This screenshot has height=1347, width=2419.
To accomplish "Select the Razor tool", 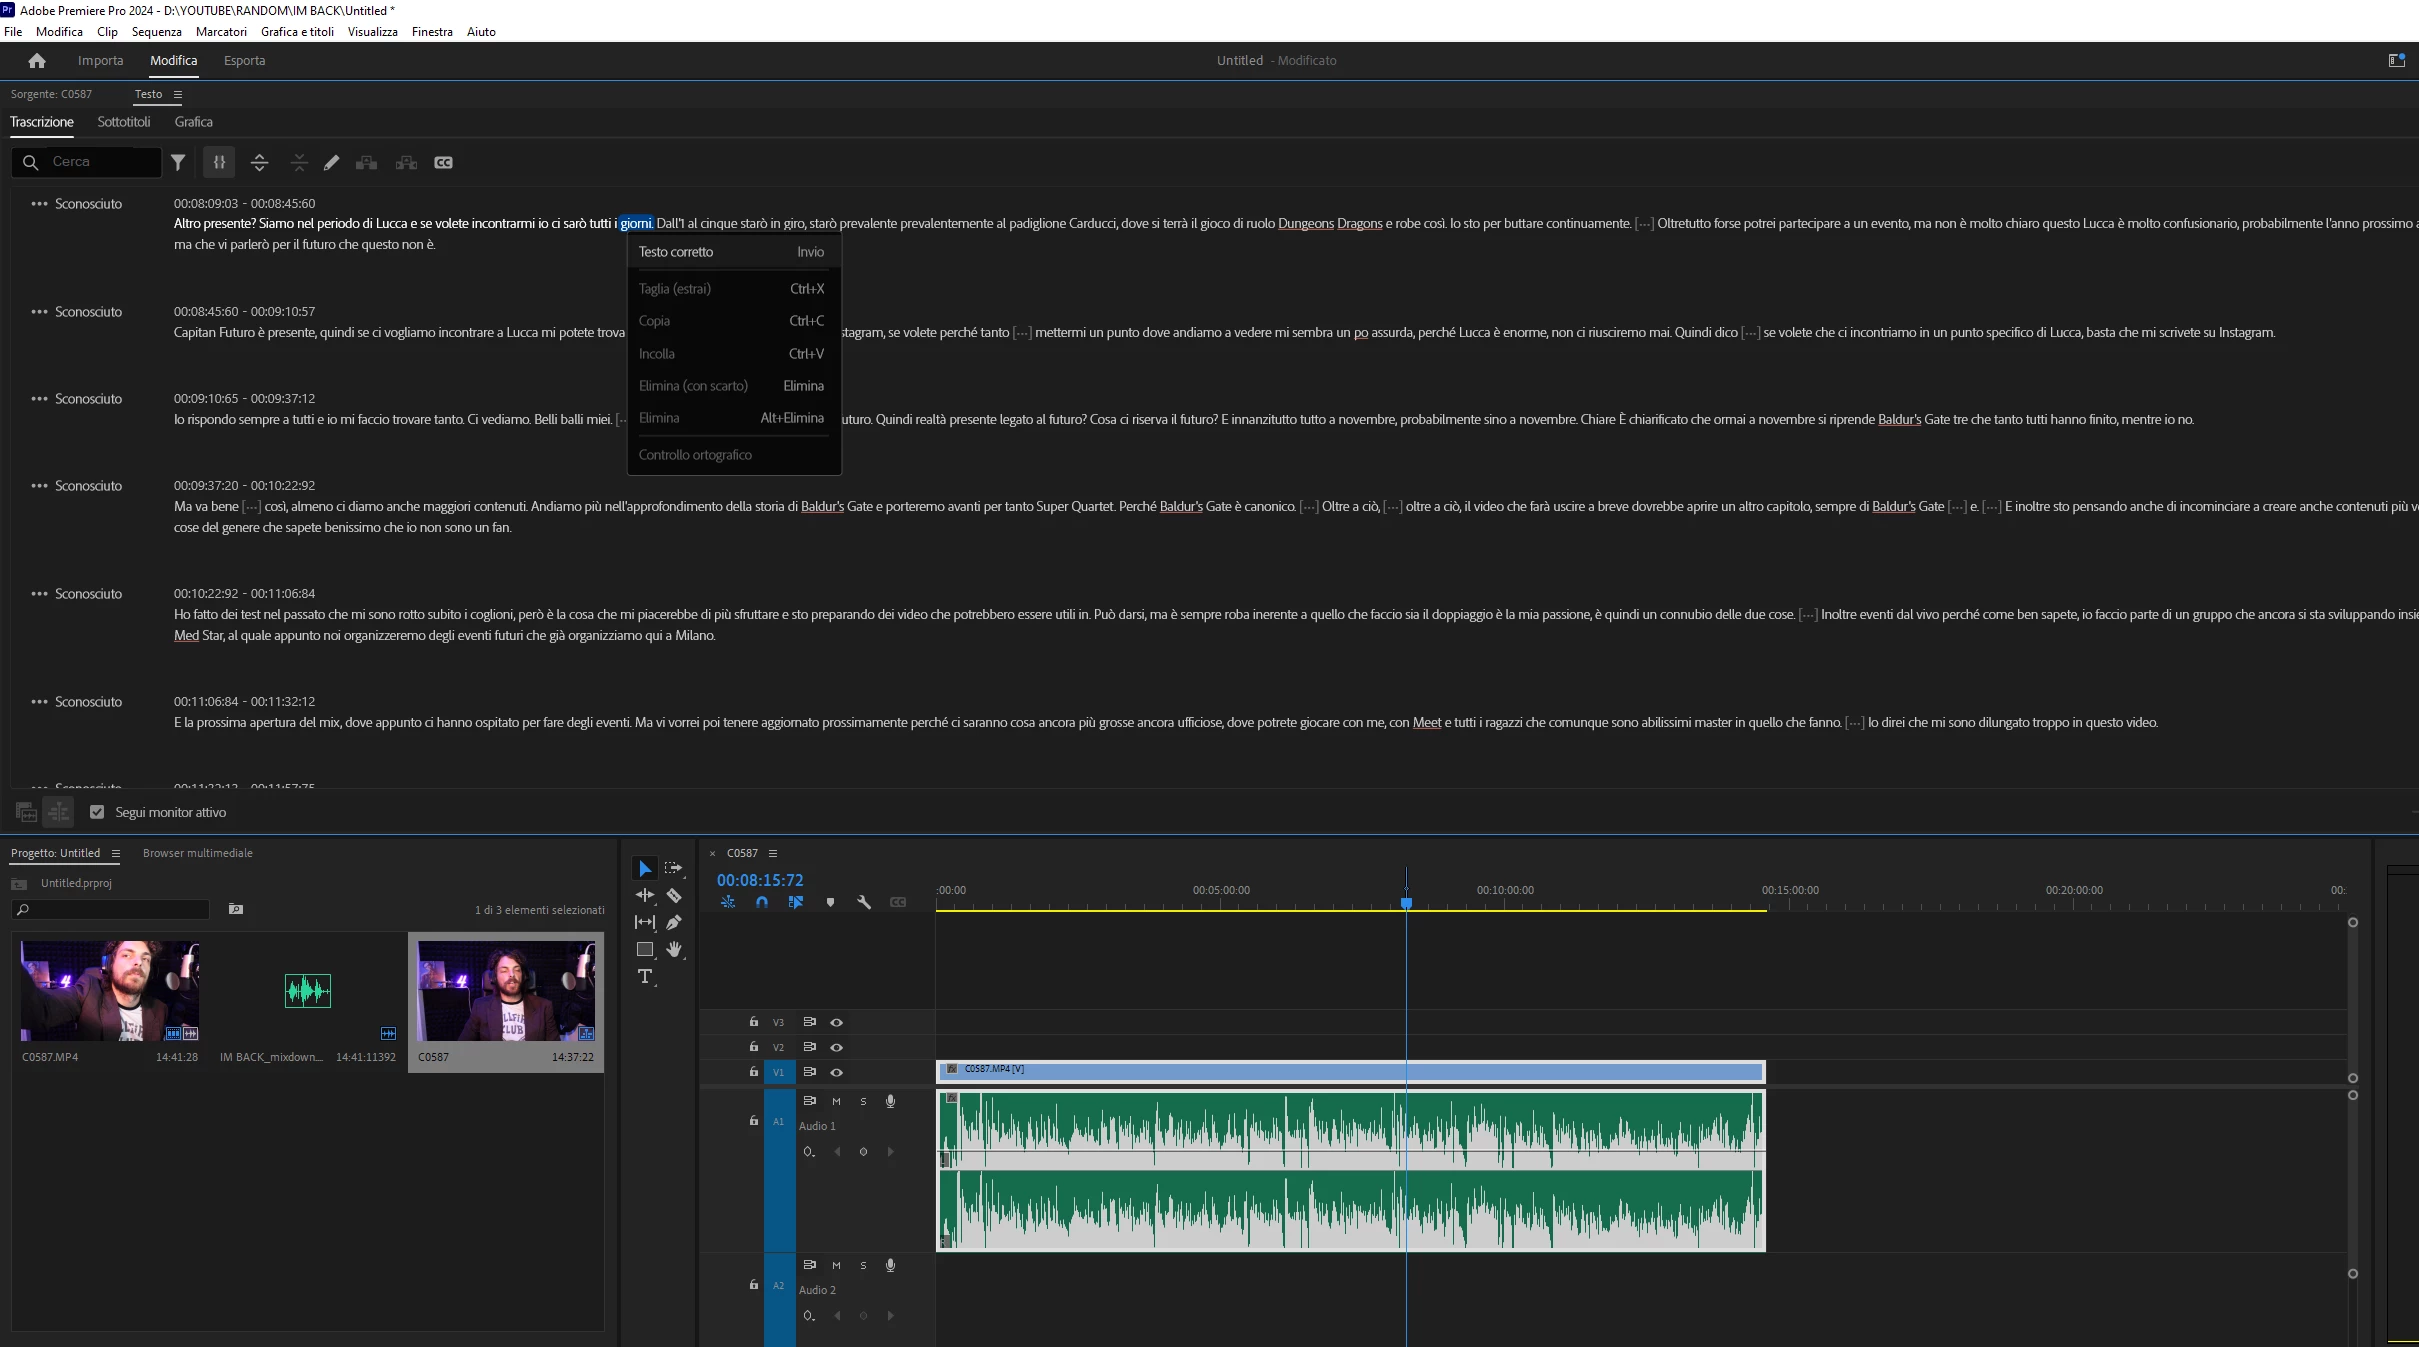I will pyautogui.click(x=674, y=896).
